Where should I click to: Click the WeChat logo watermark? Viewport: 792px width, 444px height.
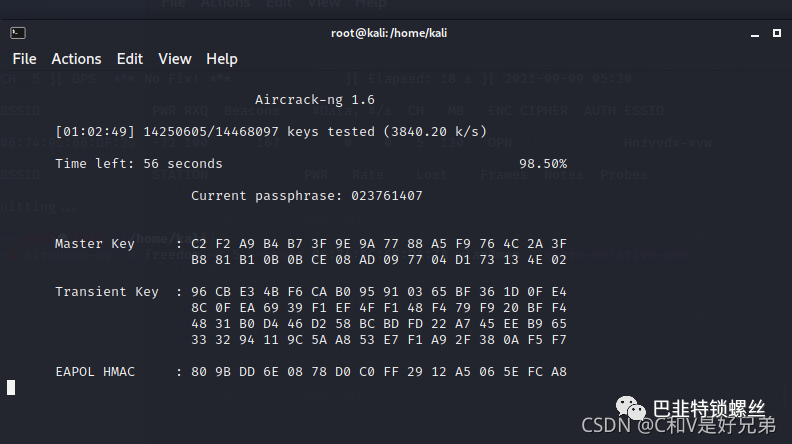pyautogui.click(x=630, y=408)
